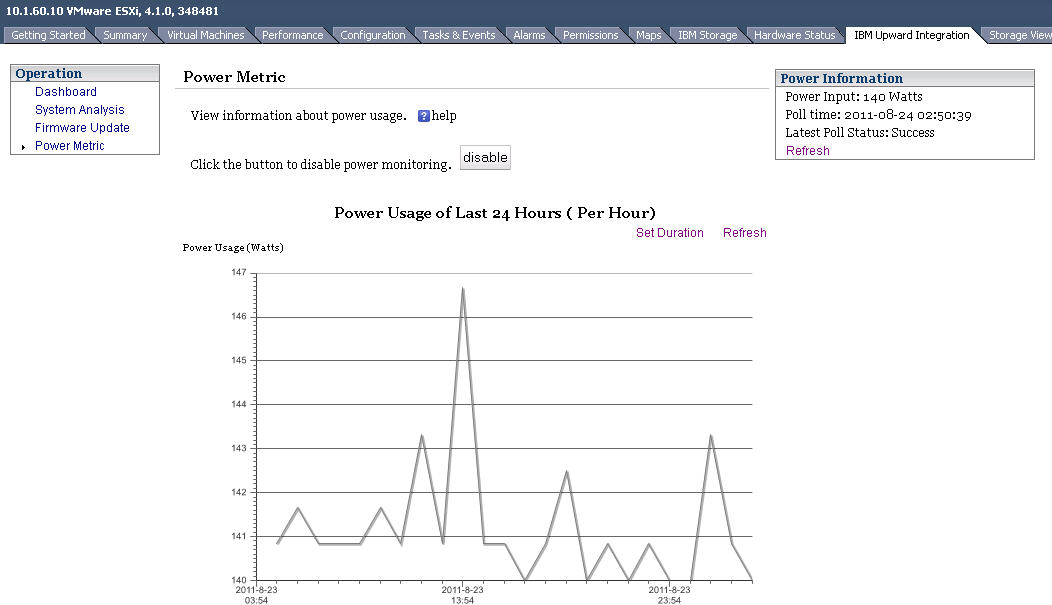1052x605 pixels.
Task: Select the IBM Storage tab
Action: pyautogui.click(x=707, y=35)
